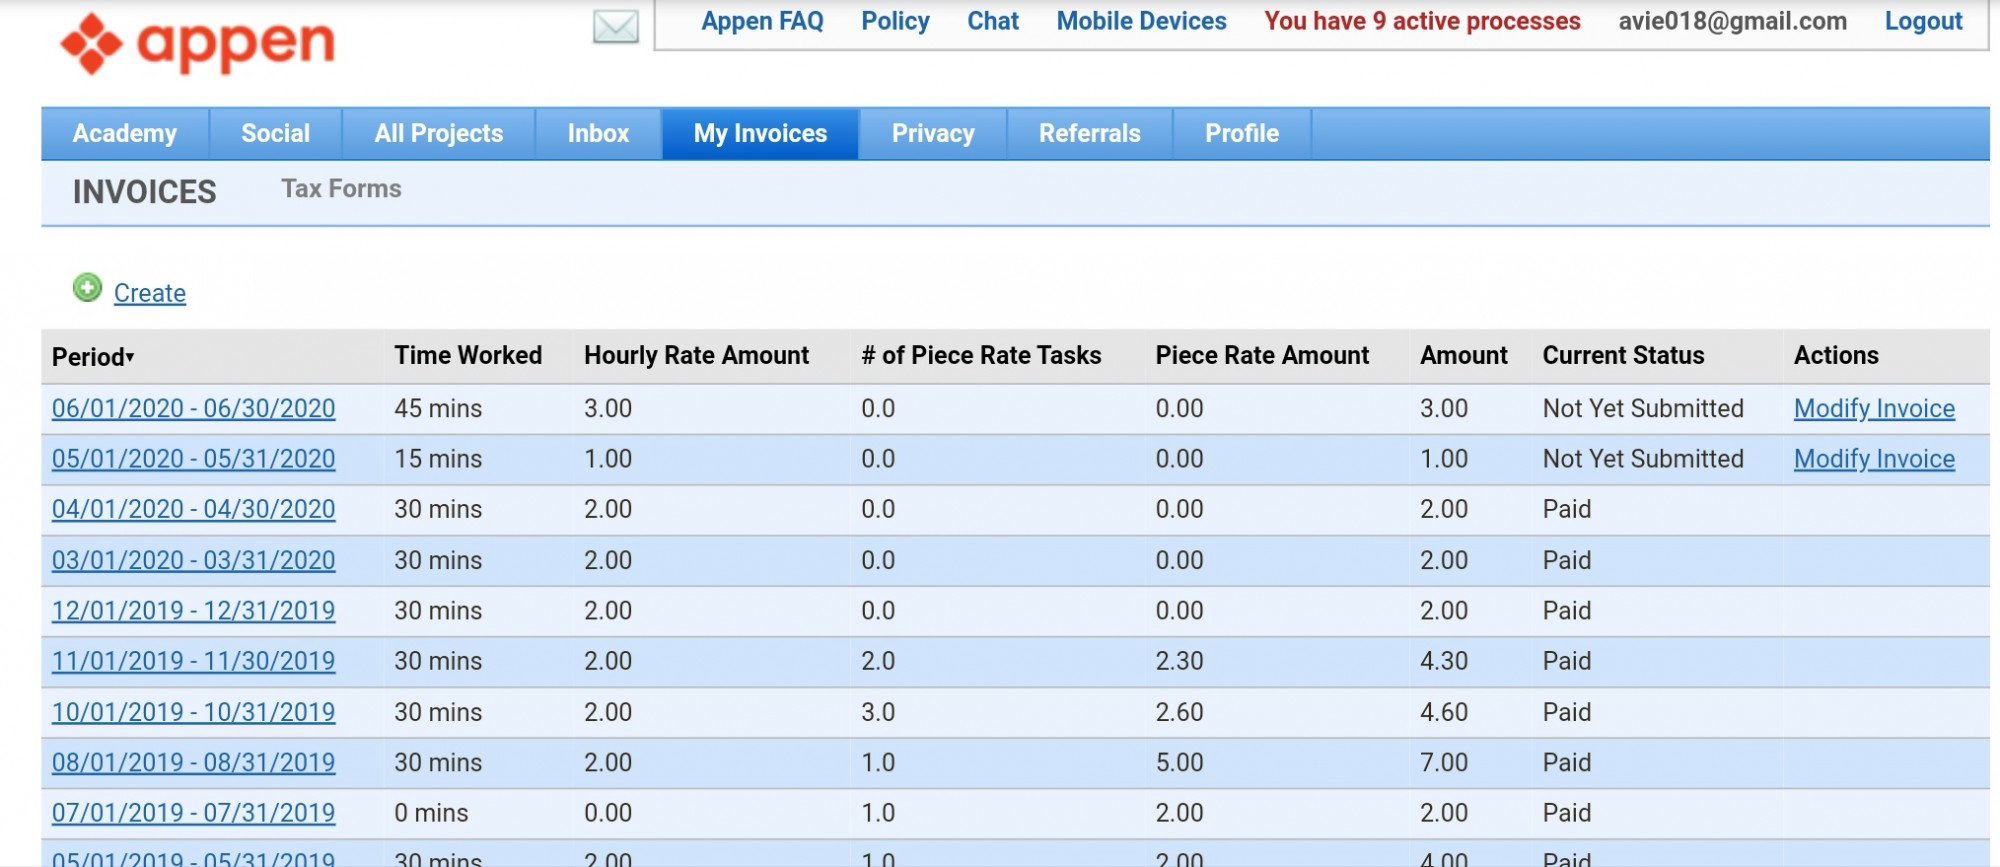This screenshot has width=2000, height=867.
Task: Click the Appen logo
Action: pos(197,44)
